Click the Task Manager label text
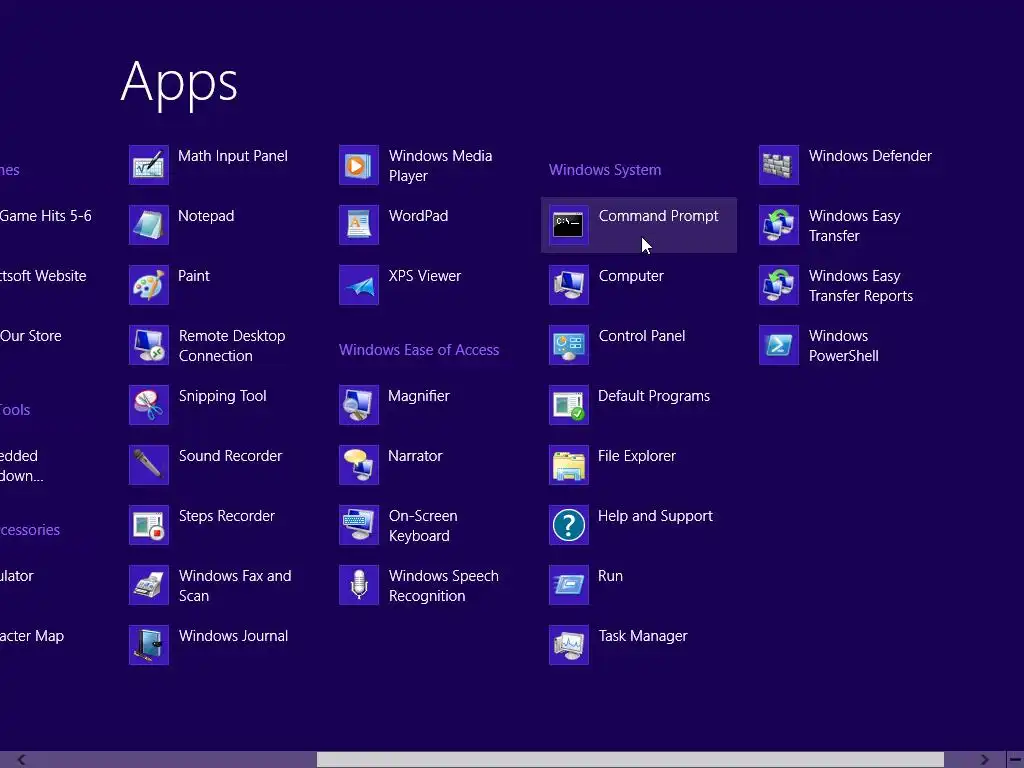Image resolution: width=1024 pixels, height=768 pixels. 643,636
